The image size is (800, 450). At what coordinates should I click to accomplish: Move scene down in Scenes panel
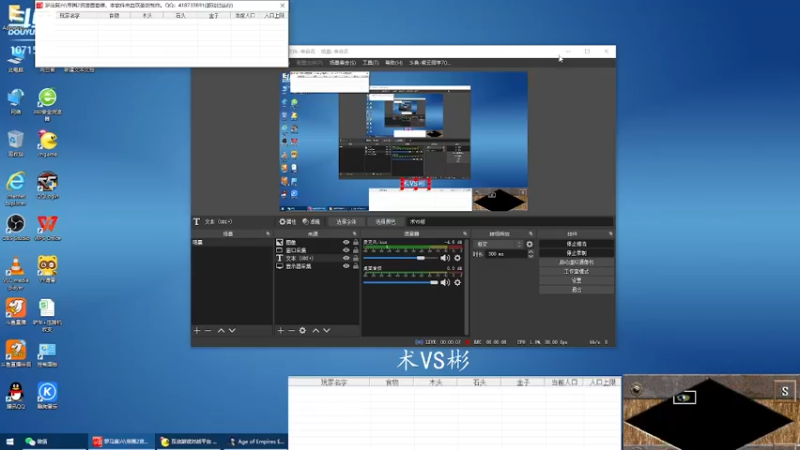[232, 331]
